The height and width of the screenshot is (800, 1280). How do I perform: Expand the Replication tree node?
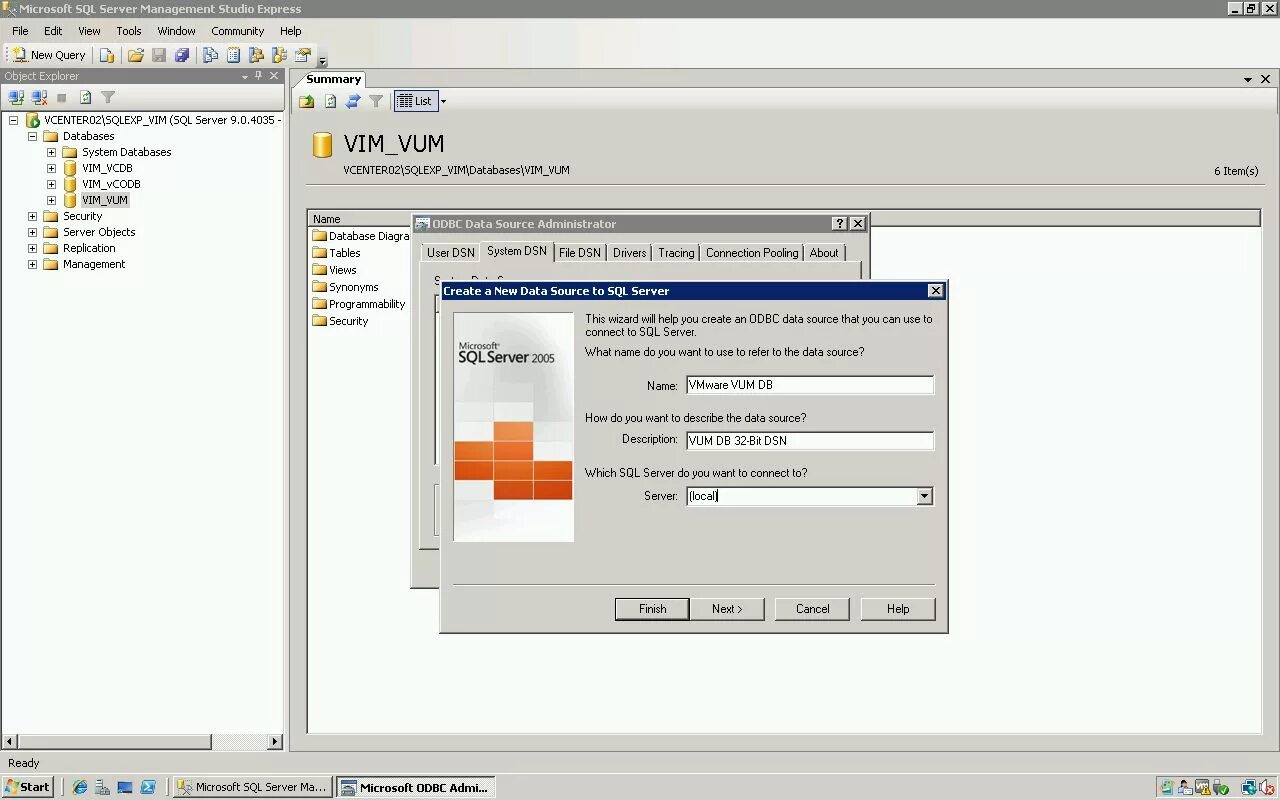tap(32, 248)
